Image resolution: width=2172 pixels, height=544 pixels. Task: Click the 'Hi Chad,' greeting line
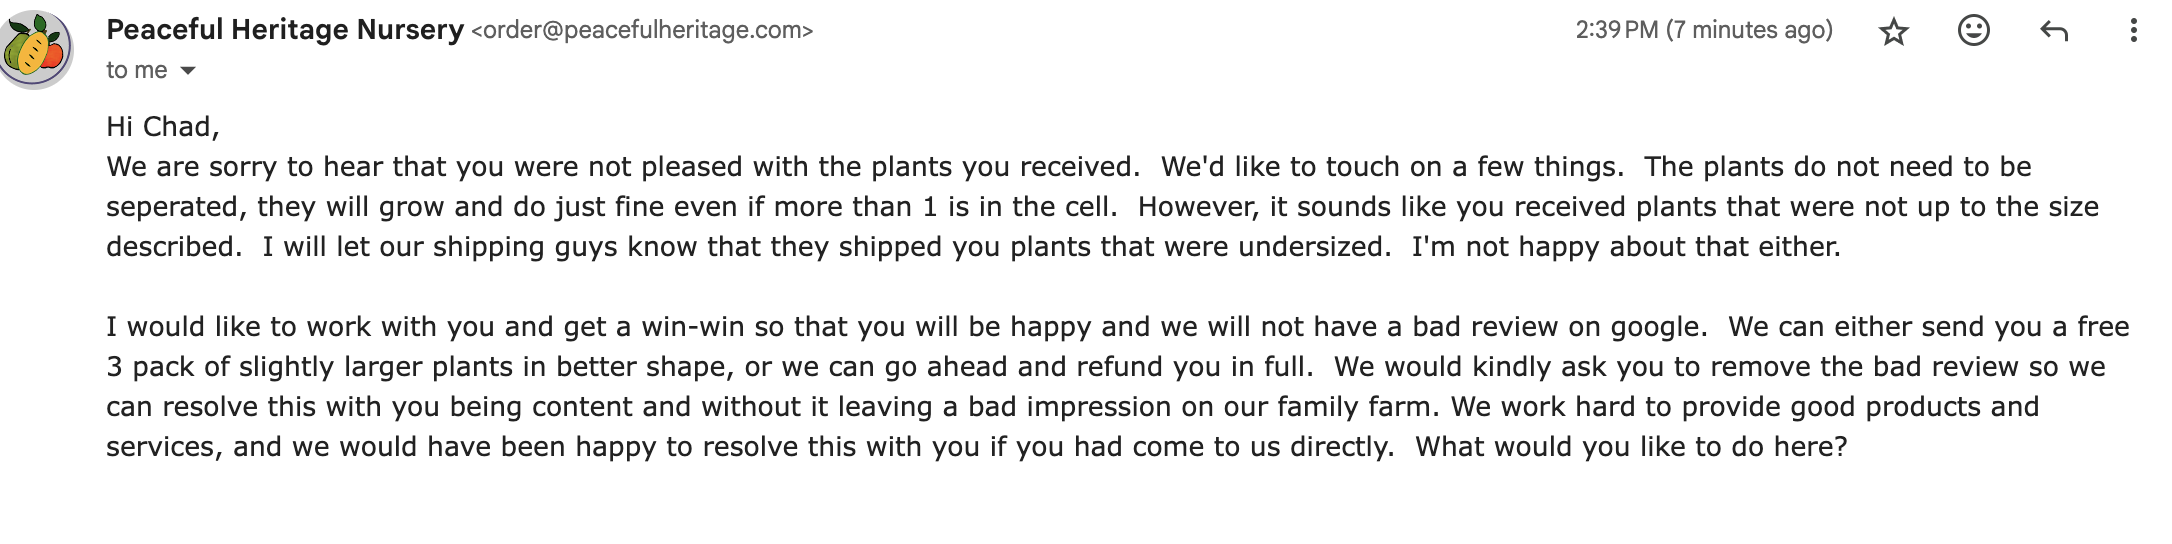[x=163, y=127]
